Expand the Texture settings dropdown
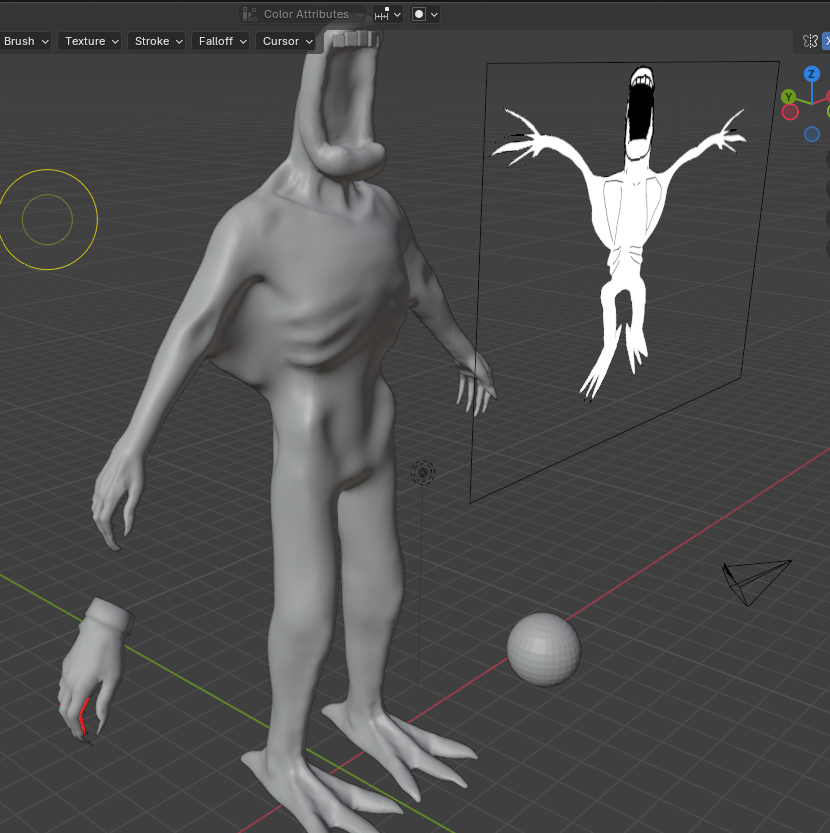The height and width of the screenshot is (833, 830). (91, 41)
